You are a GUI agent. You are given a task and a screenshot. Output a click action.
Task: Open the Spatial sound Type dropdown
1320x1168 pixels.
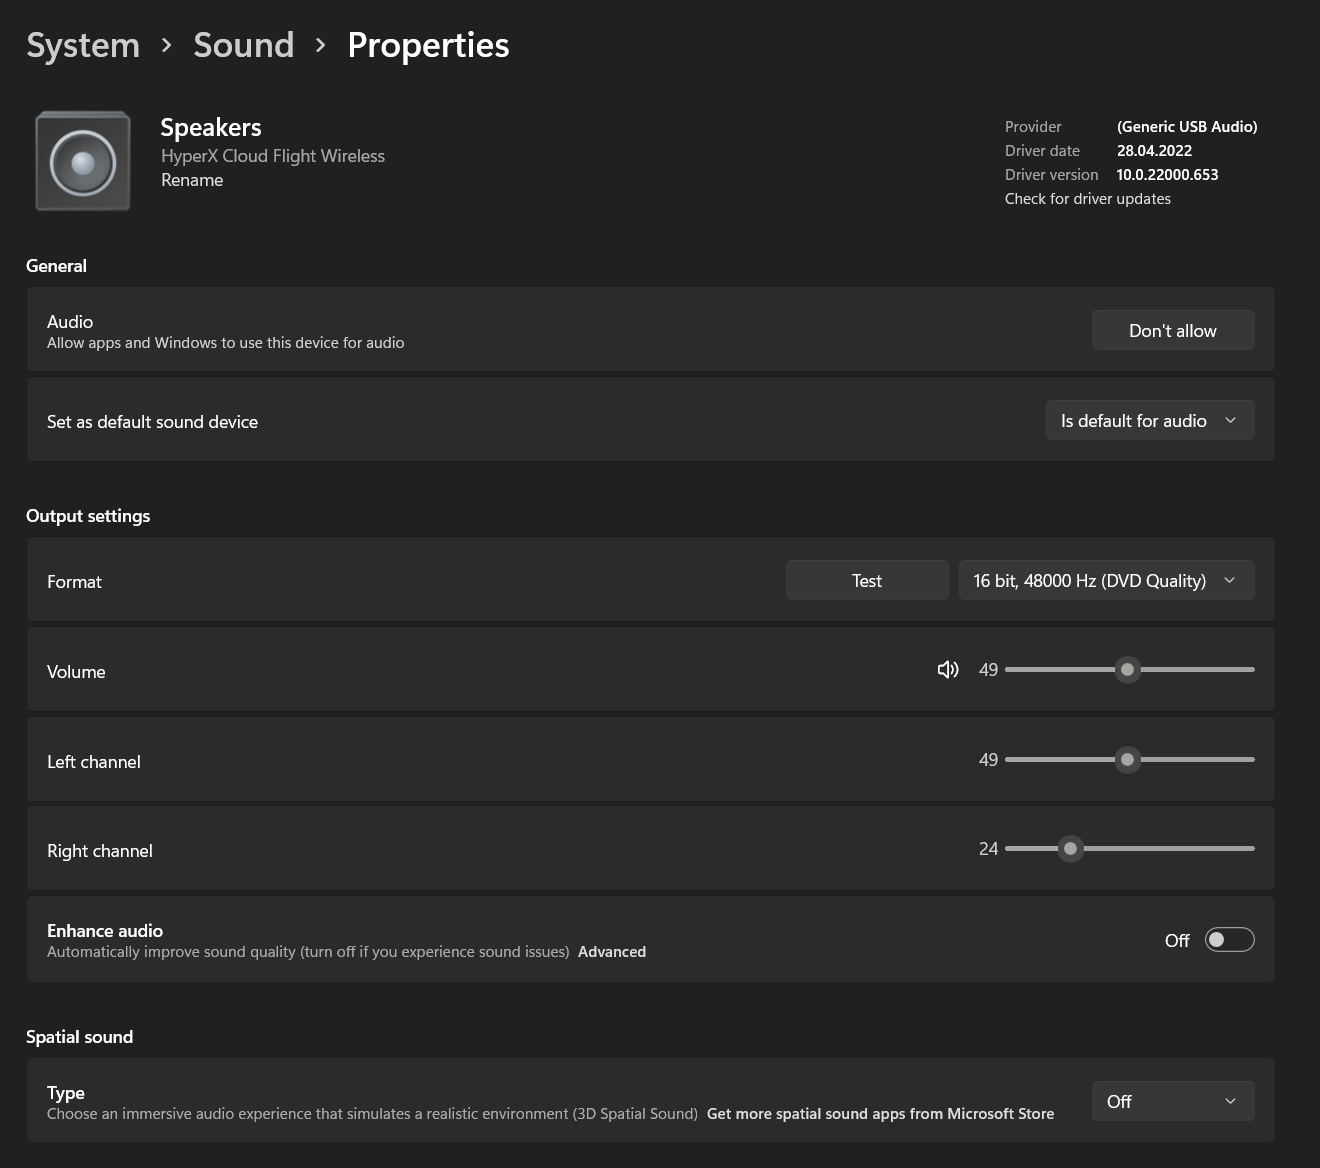pyautogui.click(x=1172, y=1101)
